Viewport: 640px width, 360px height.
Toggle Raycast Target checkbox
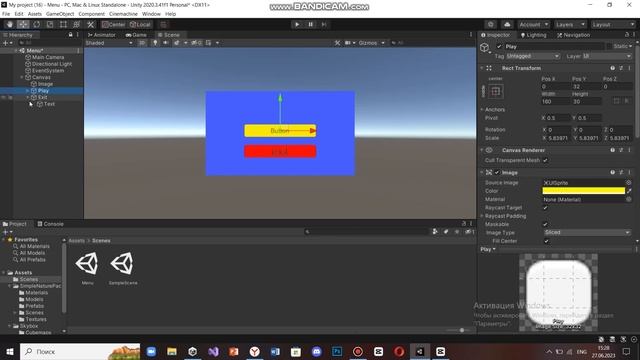[545, 208]
